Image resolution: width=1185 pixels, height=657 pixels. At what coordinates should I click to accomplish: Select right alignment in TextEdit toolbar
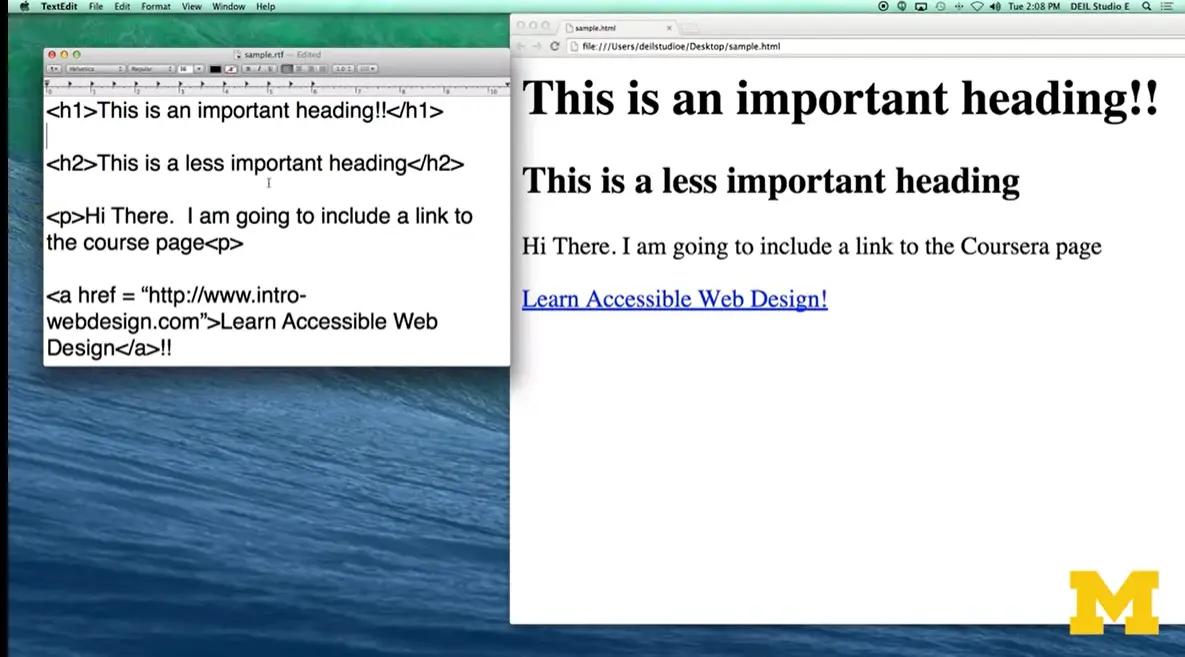(x=311, y=68)
